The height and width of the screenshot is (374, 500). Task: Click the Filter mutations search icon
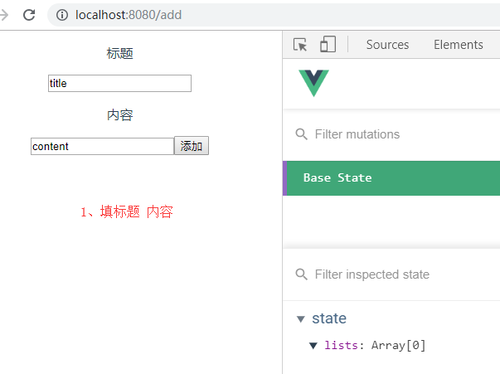point(301,134)
